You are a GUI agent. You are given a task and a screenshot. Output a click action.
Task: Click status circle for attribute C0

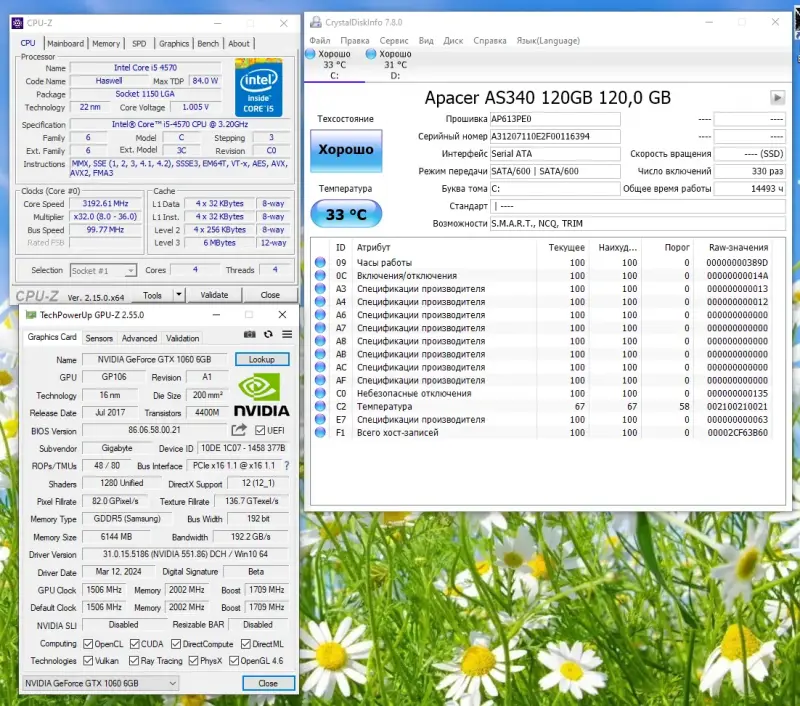tap(320, 393)
